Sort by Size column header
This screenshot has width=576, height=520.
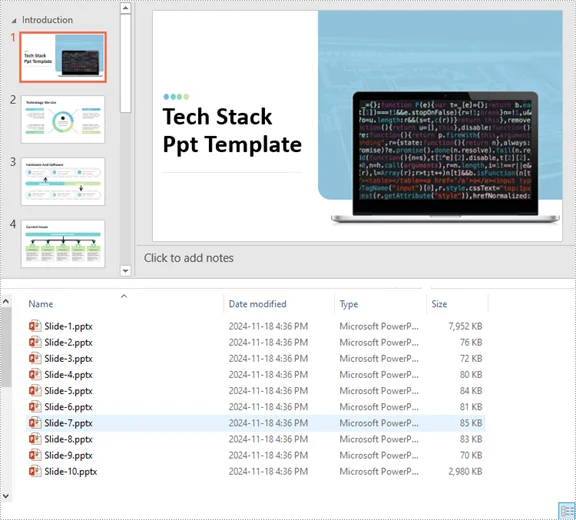coord(439,304)
